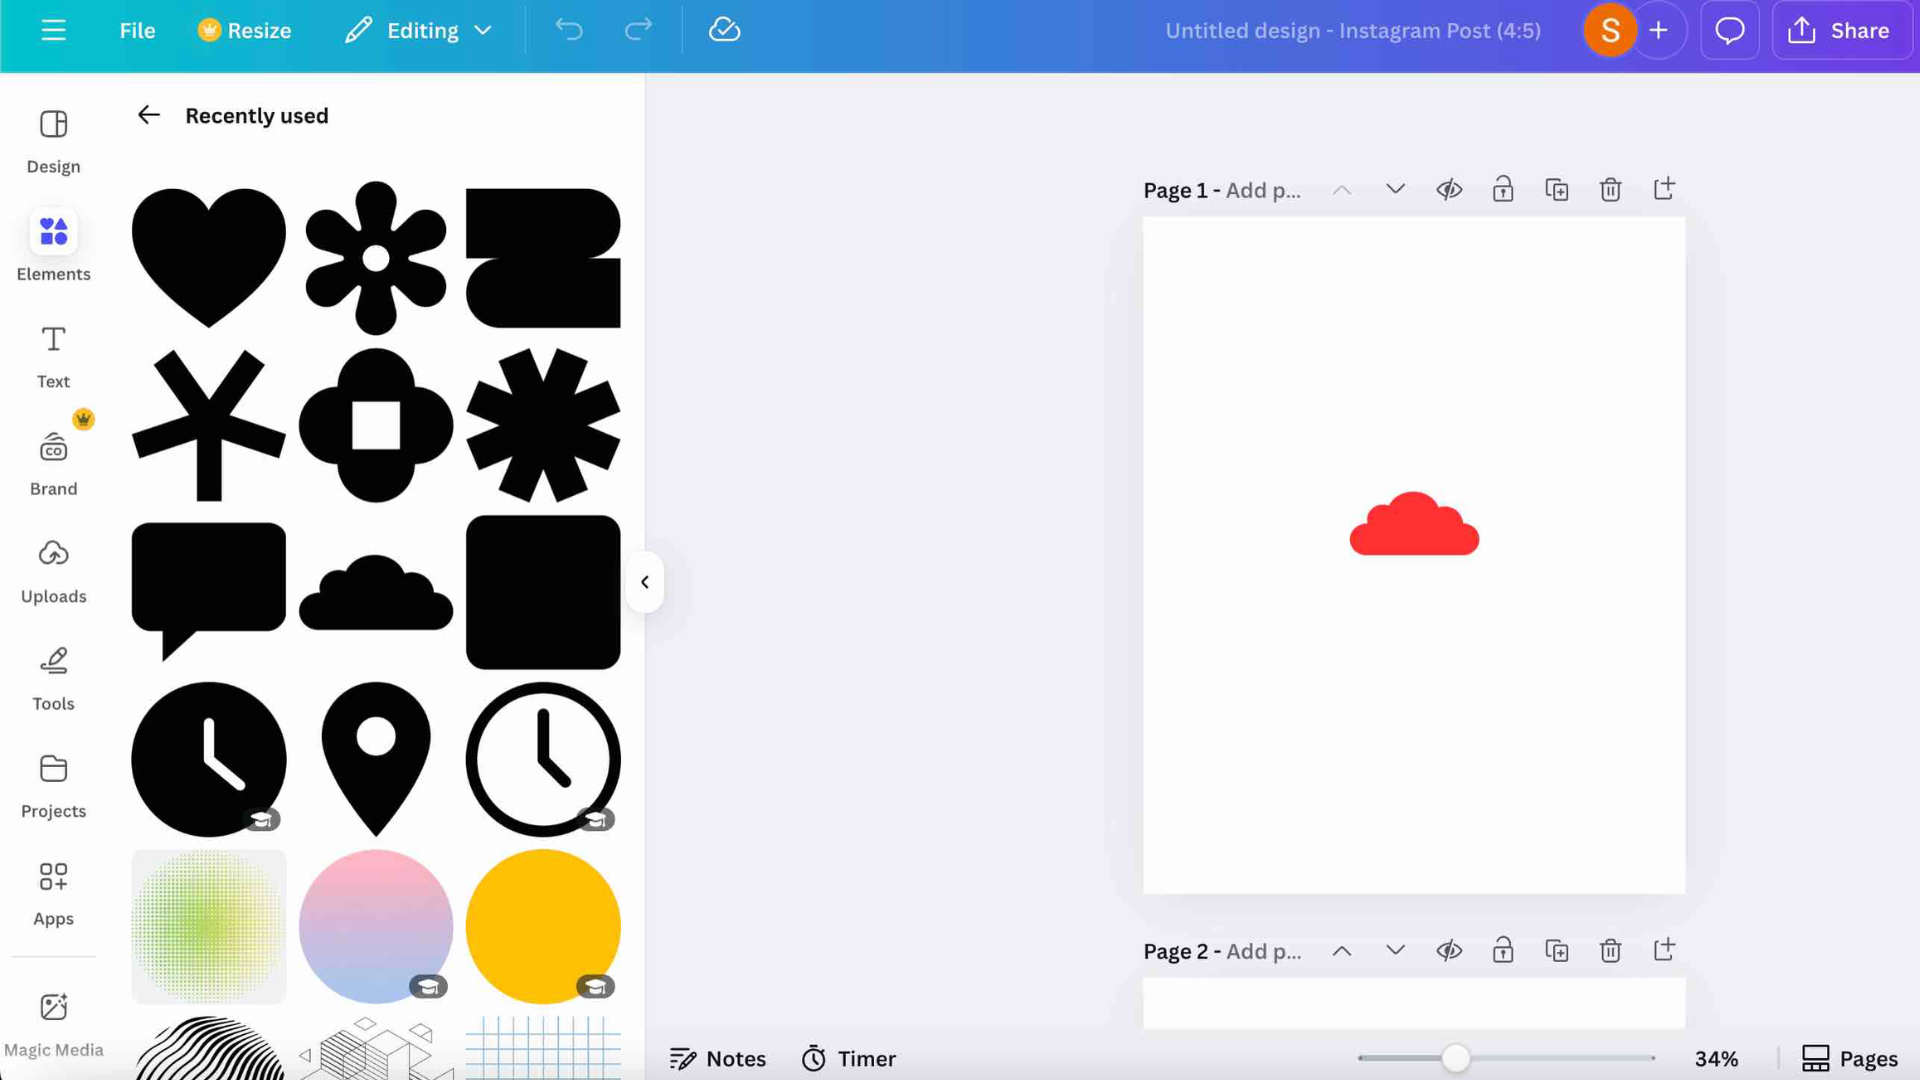
Task: Open the Resize option
Action: (244, 30)
